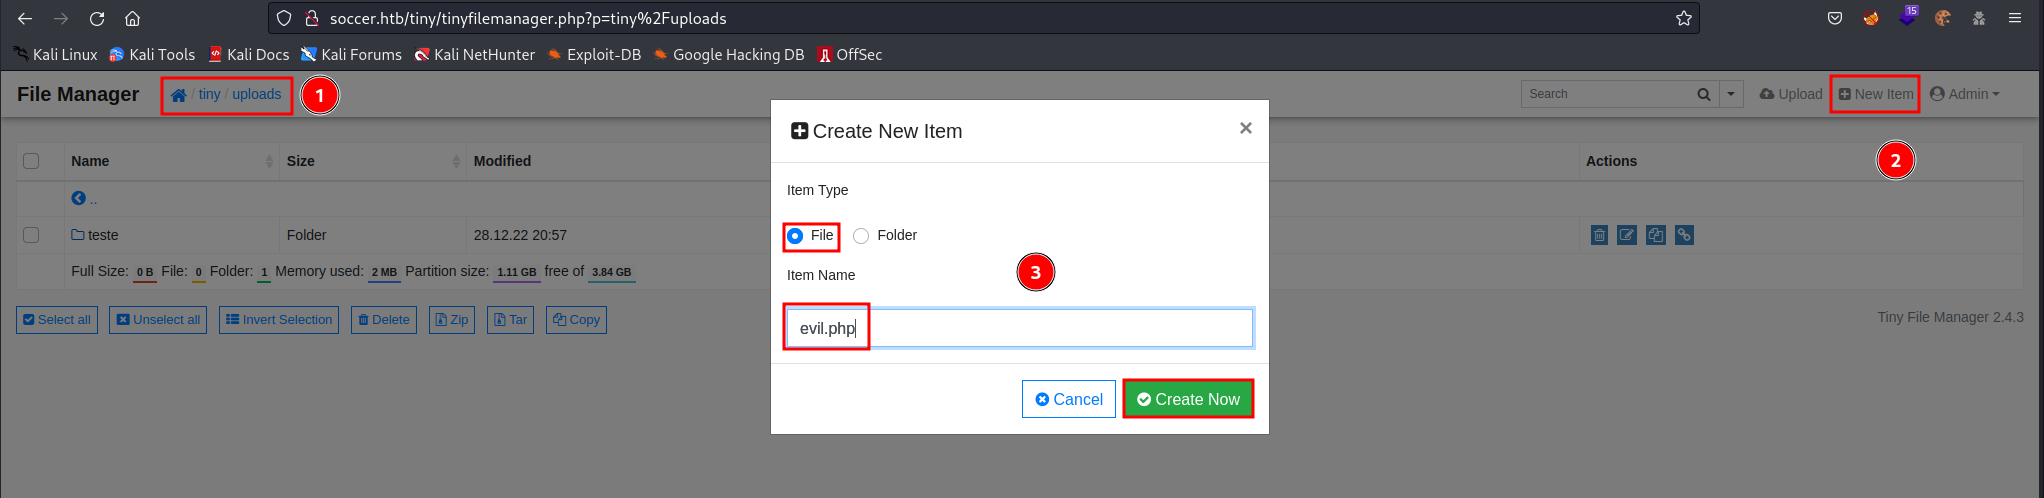Open Kali Forums bookmark
This screenshot has width=2044, height=498.
(x=351, y=54)
